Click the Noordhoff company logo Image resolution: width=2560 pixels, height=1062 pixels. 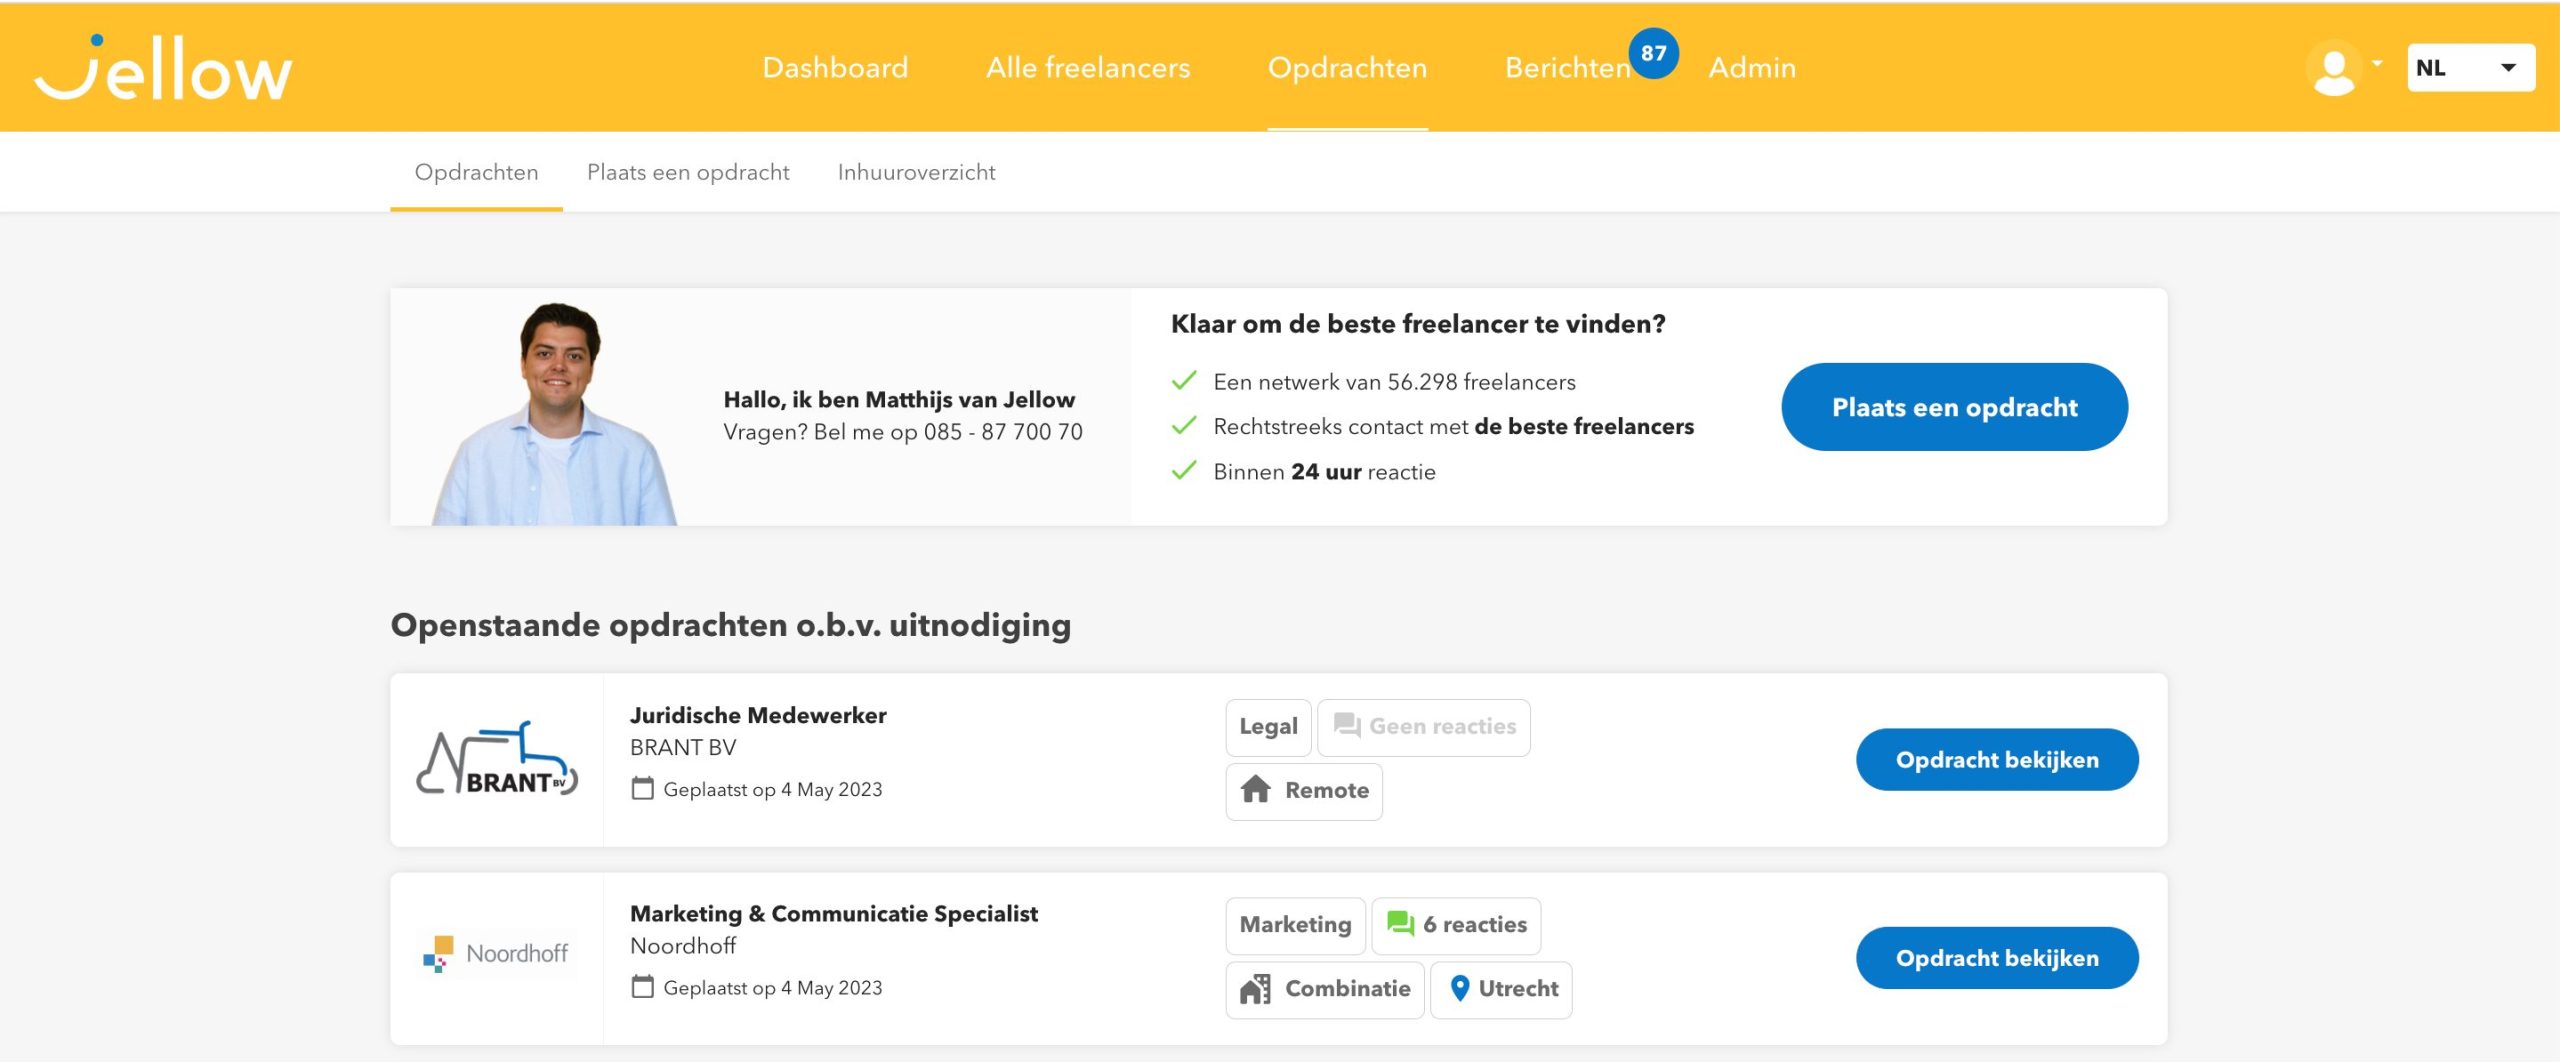(x=497, y=954)
